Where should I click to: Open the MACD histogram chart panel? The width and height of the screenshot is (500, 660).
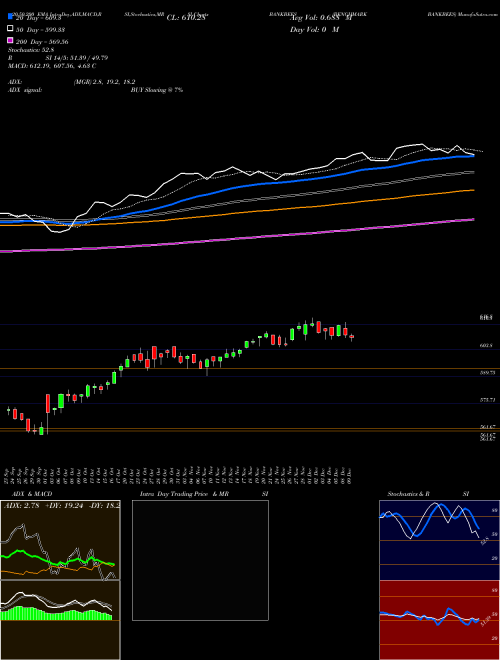[60, 620]
